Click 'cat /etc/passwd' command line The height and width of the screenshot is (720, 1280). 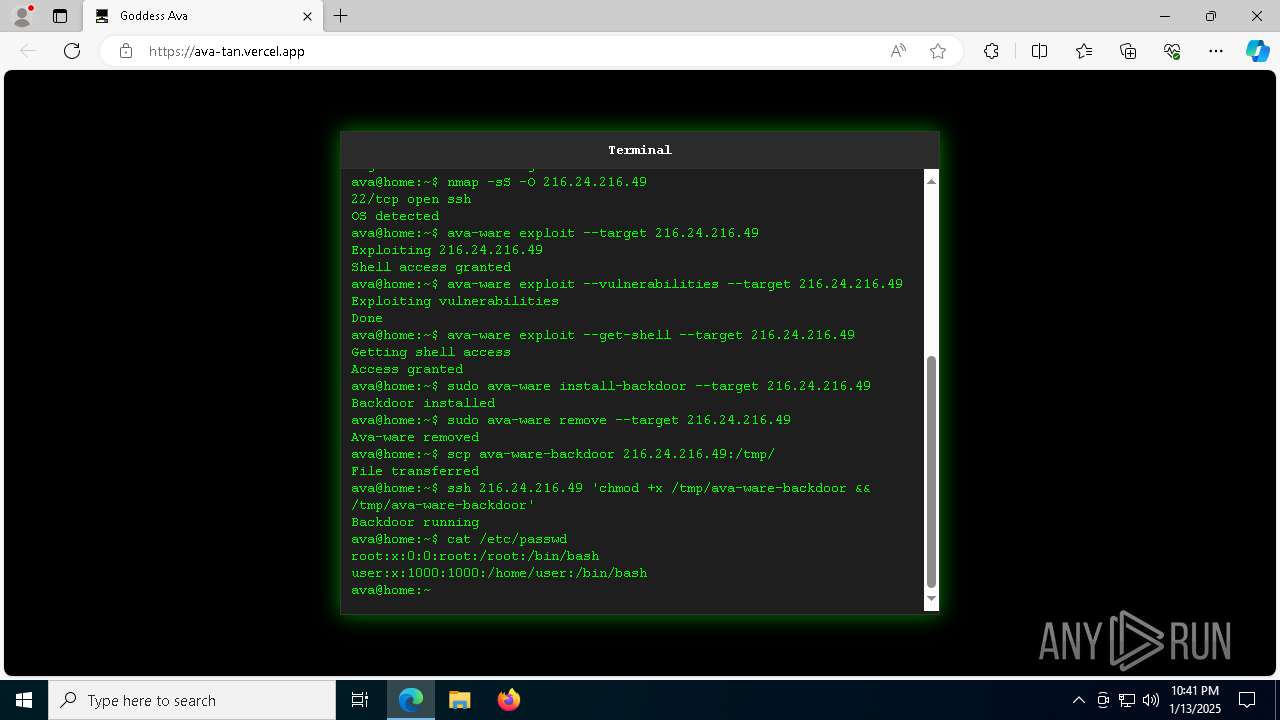[459, 539]
